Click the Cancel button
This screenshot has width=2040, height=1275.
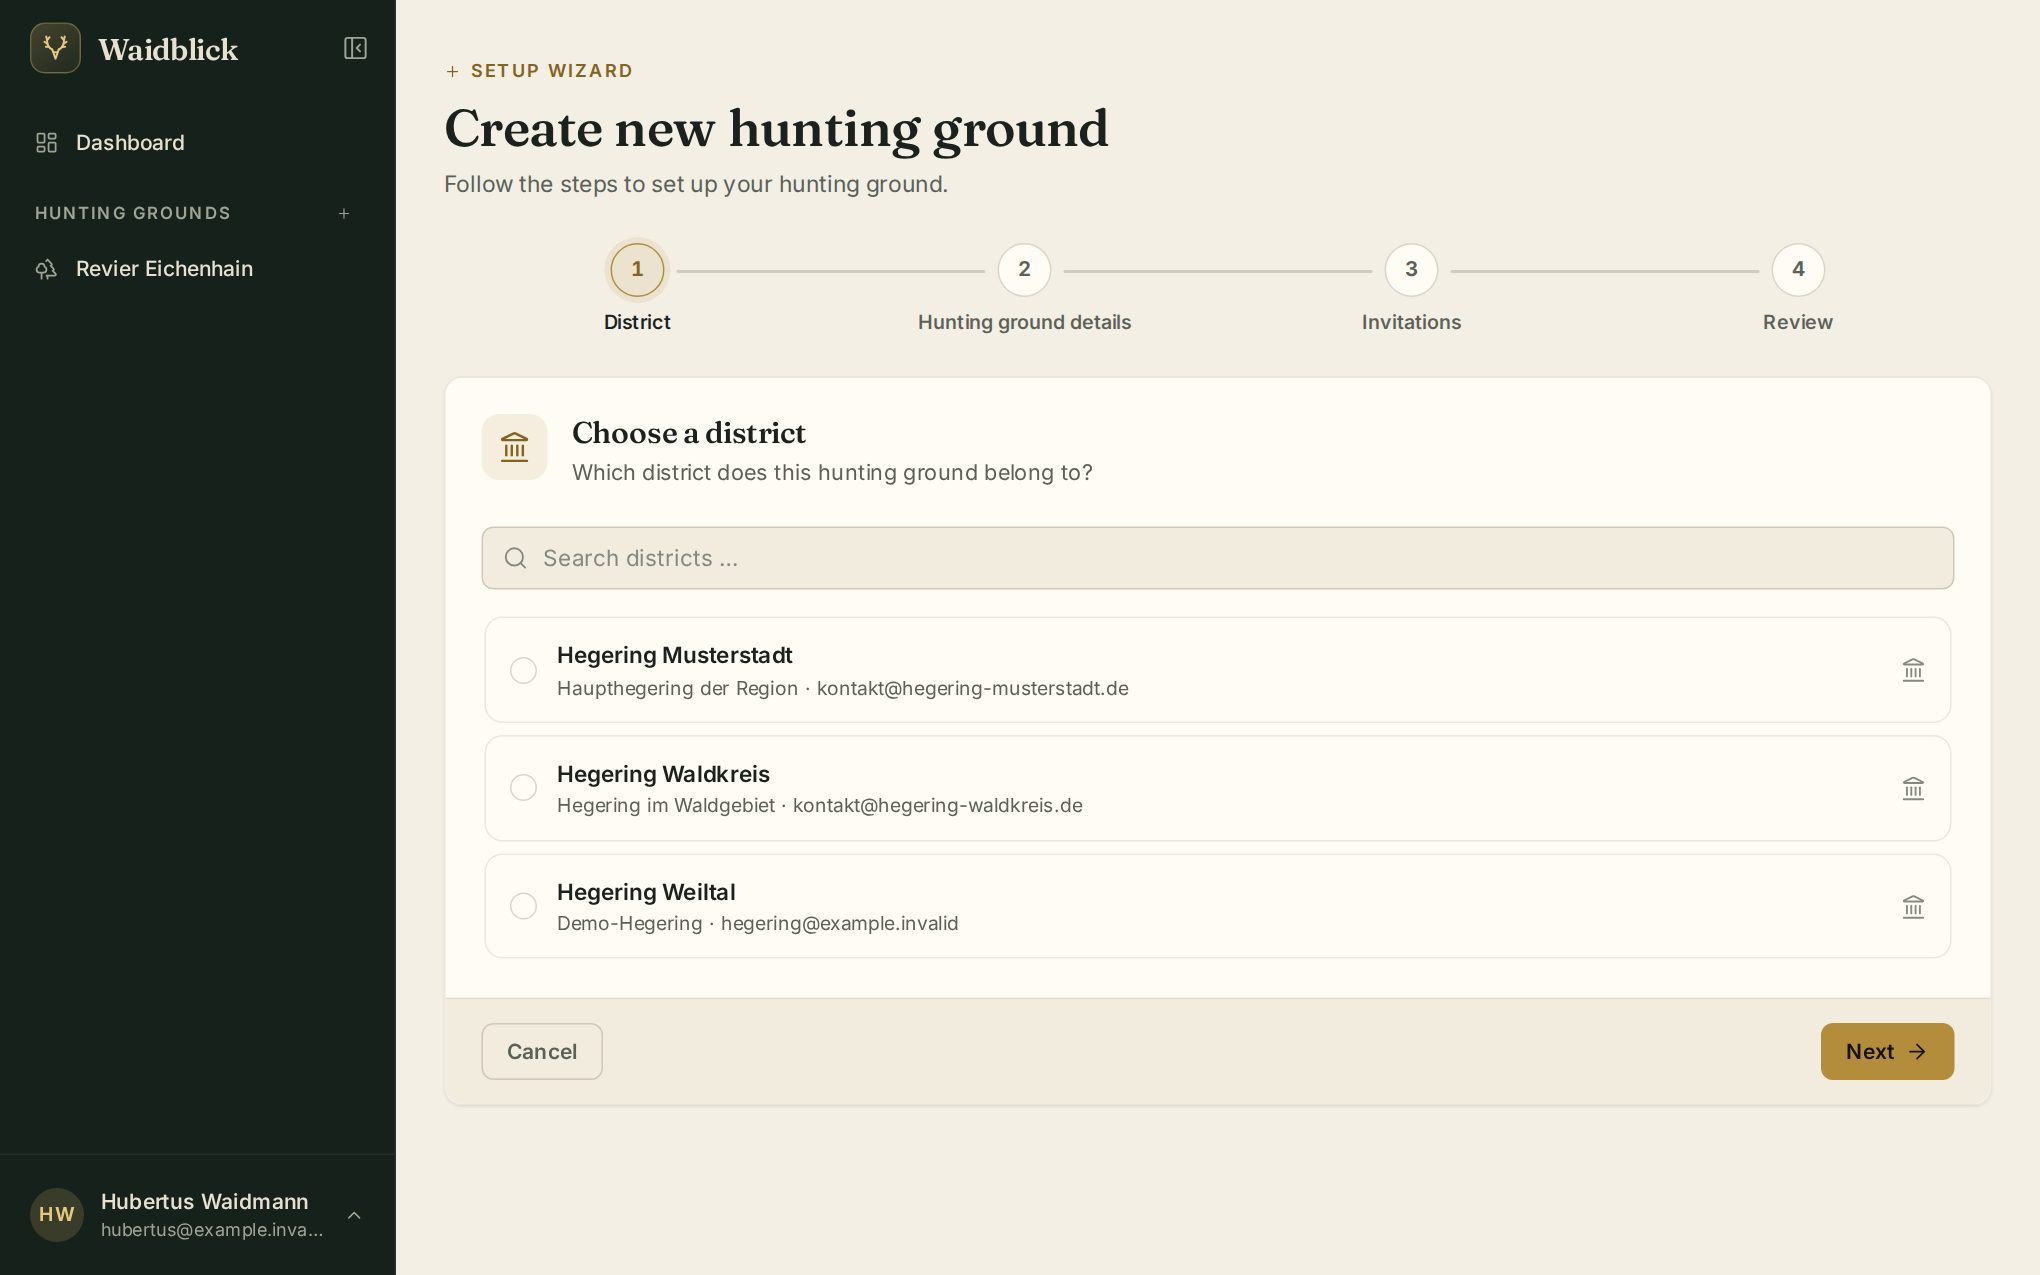tap(542, 1051)
